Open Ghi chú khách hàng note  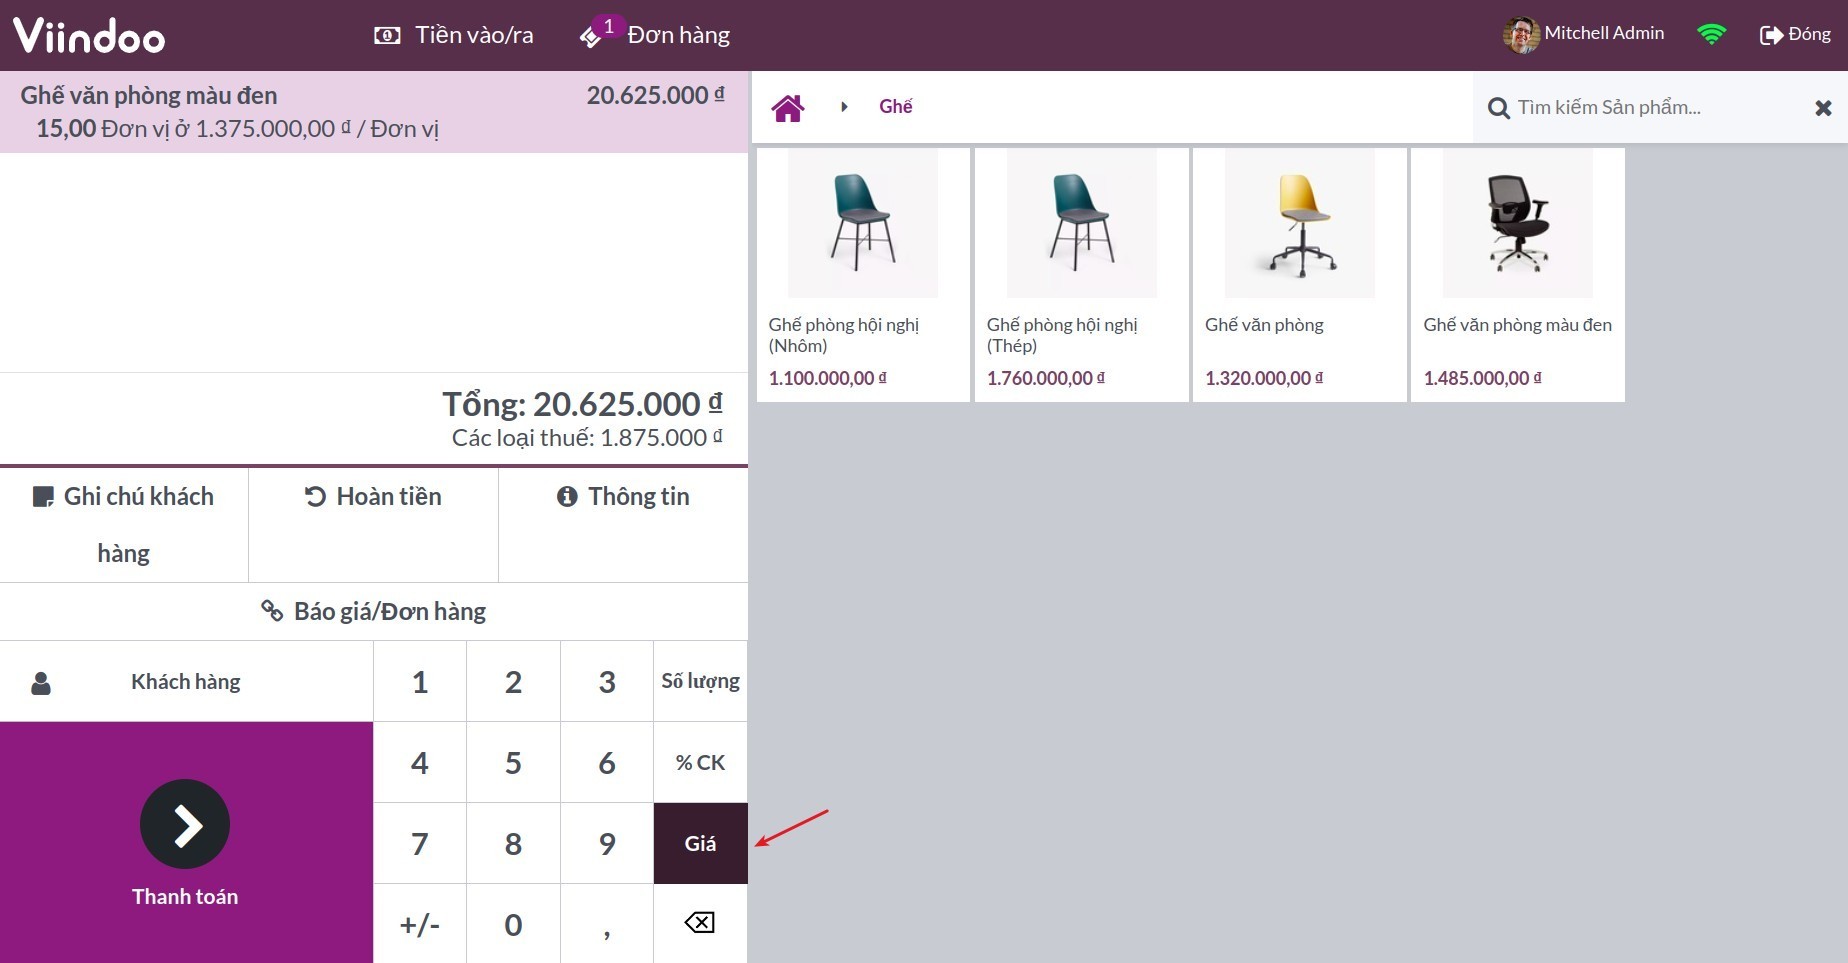pyautogui.click(x=124, y=525)
